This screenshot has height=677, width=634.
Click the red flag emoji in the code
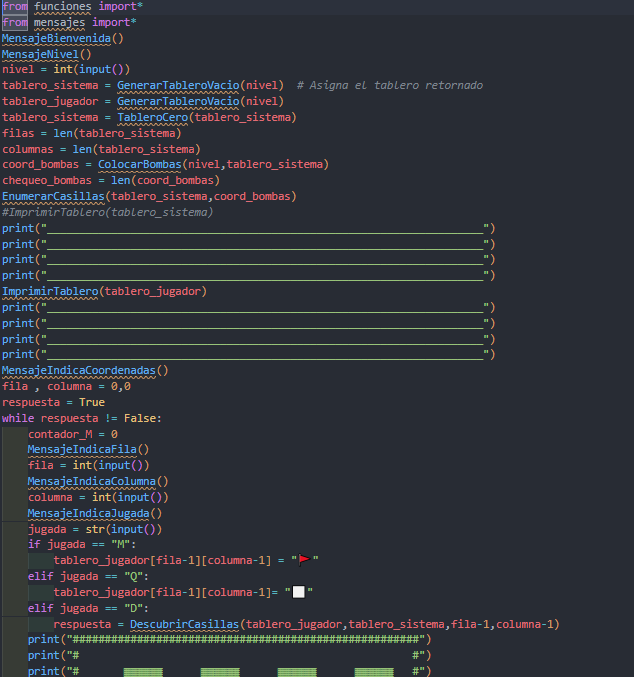(x=304, y=560)
